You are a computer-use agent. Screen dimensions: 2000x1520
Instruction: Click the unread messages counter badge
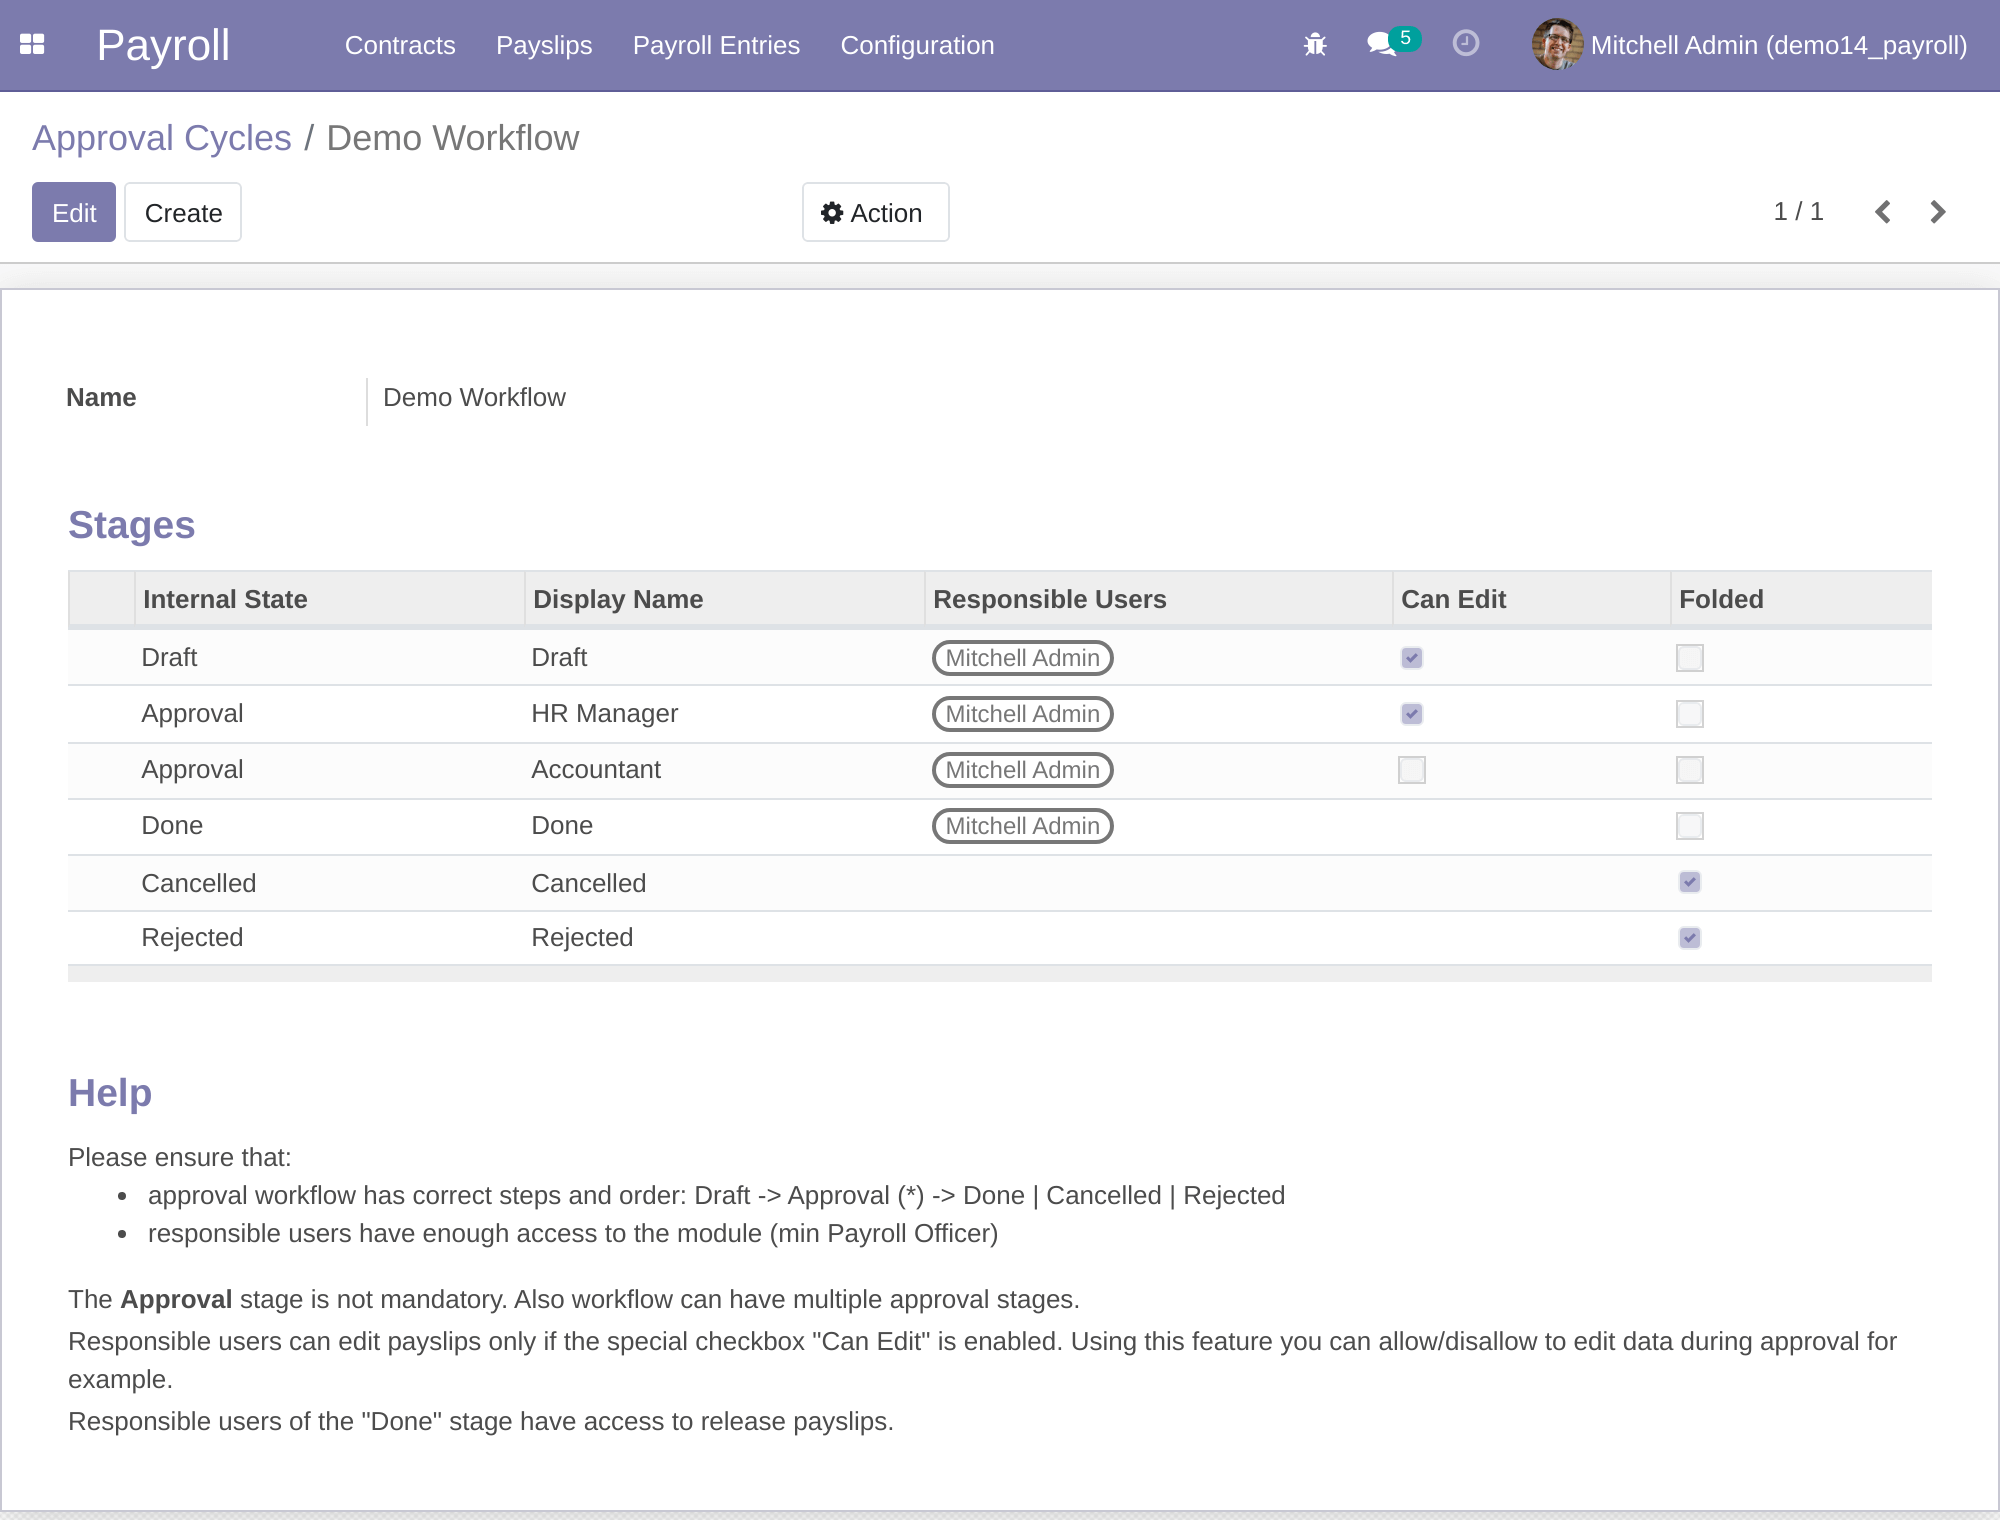click(1406, 38)
